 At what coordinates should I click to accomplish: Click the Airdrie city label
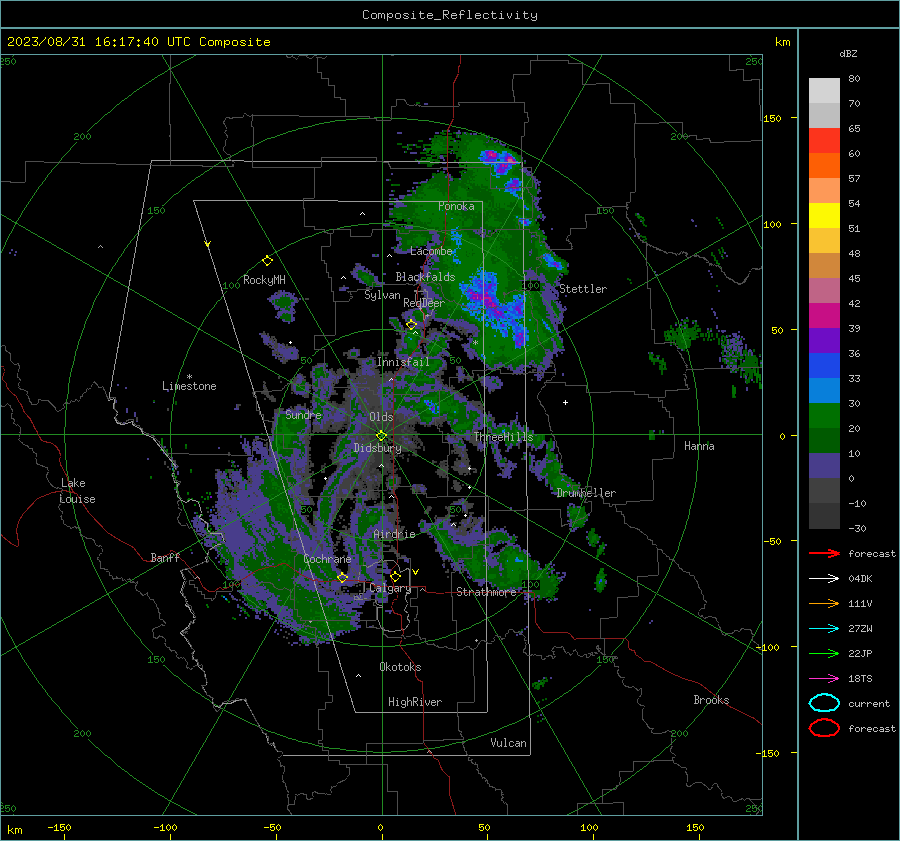(x=394, y=534)
